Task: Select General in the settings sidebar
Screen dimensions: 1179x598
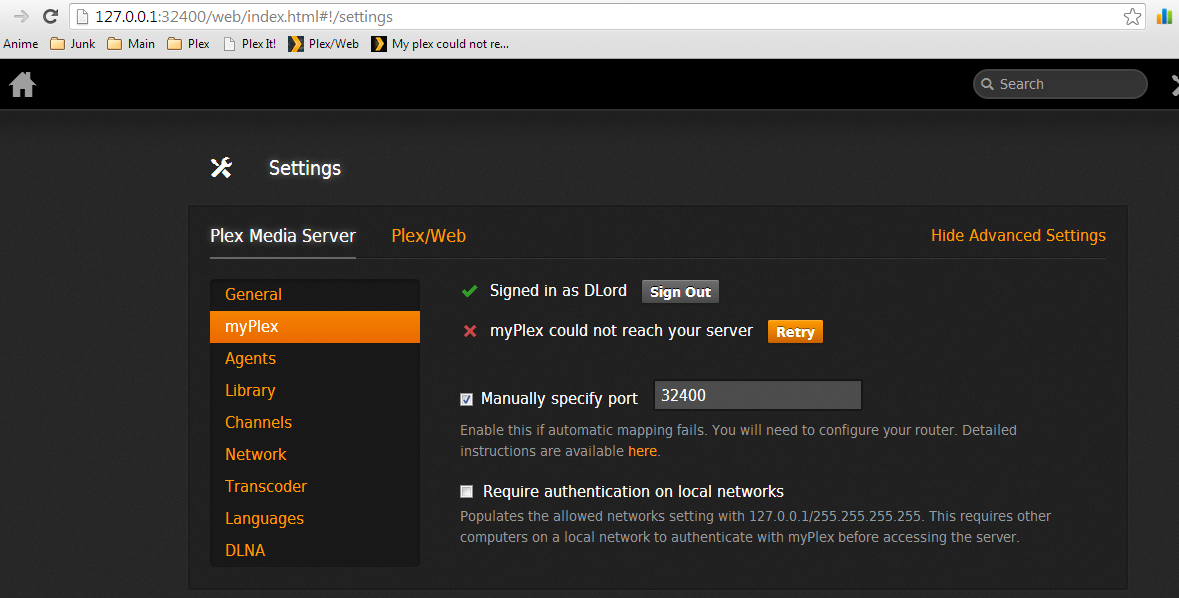Action: [314, 294]
